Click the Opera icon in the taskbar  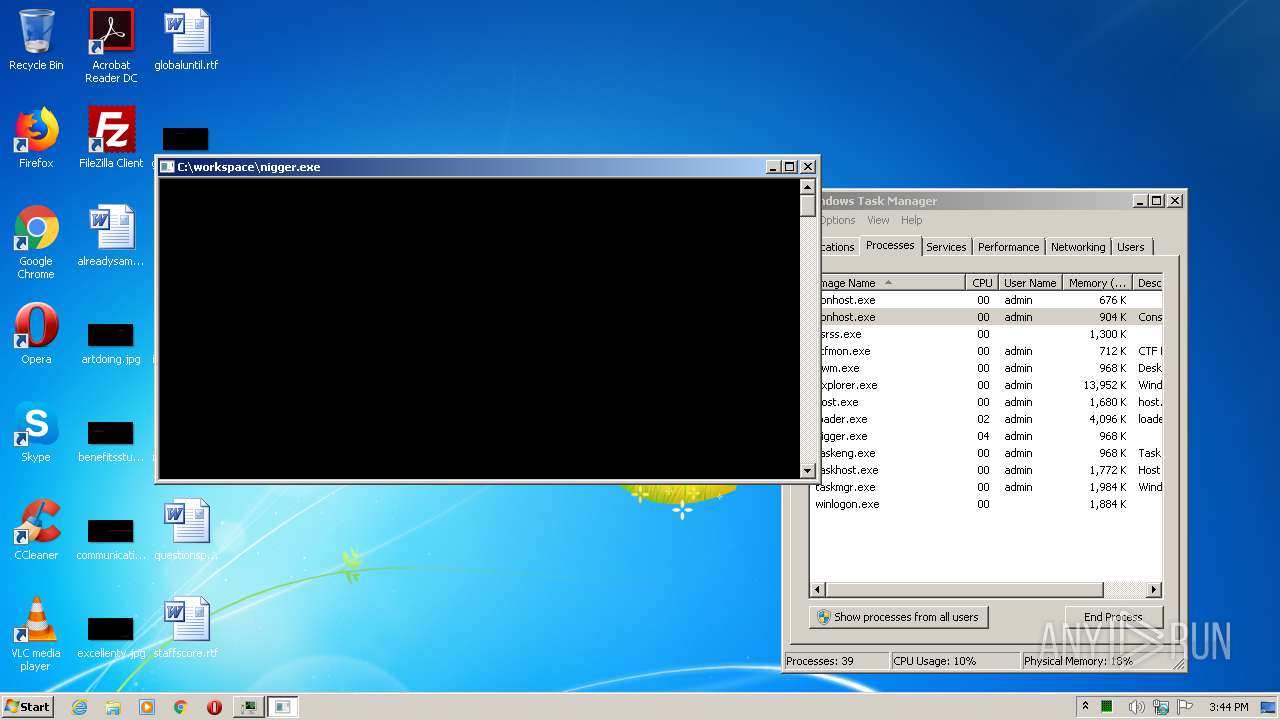[214, 707]
